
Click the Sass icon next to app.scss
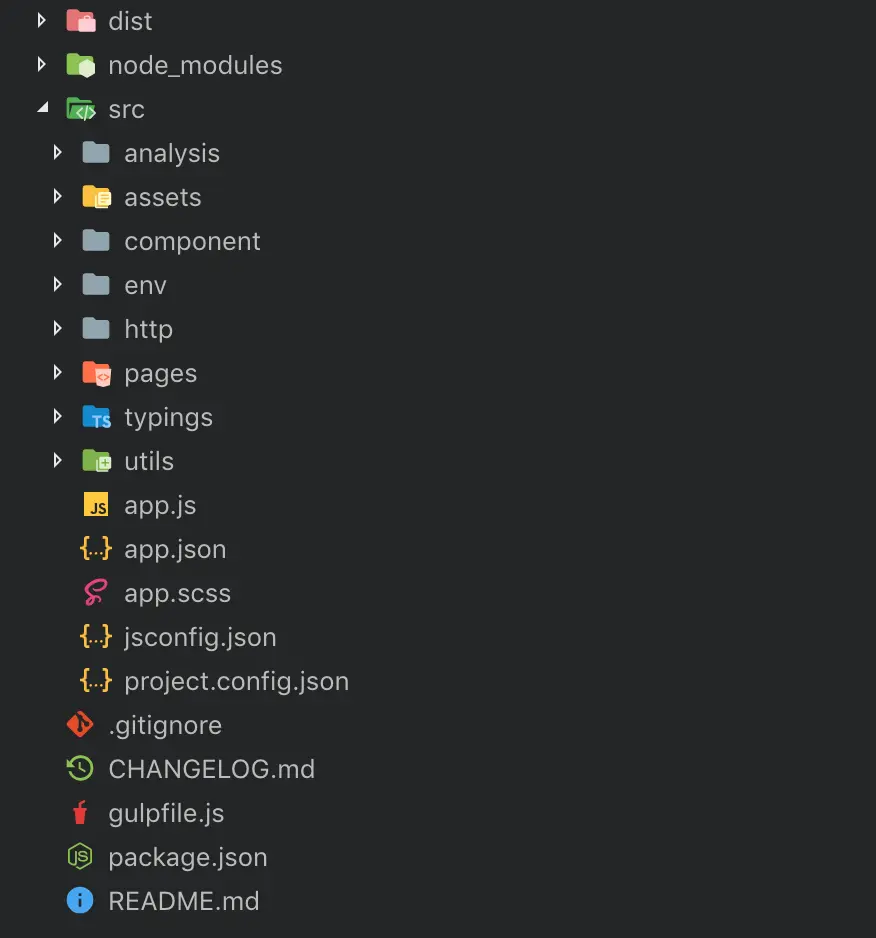(x=96, y=593)
